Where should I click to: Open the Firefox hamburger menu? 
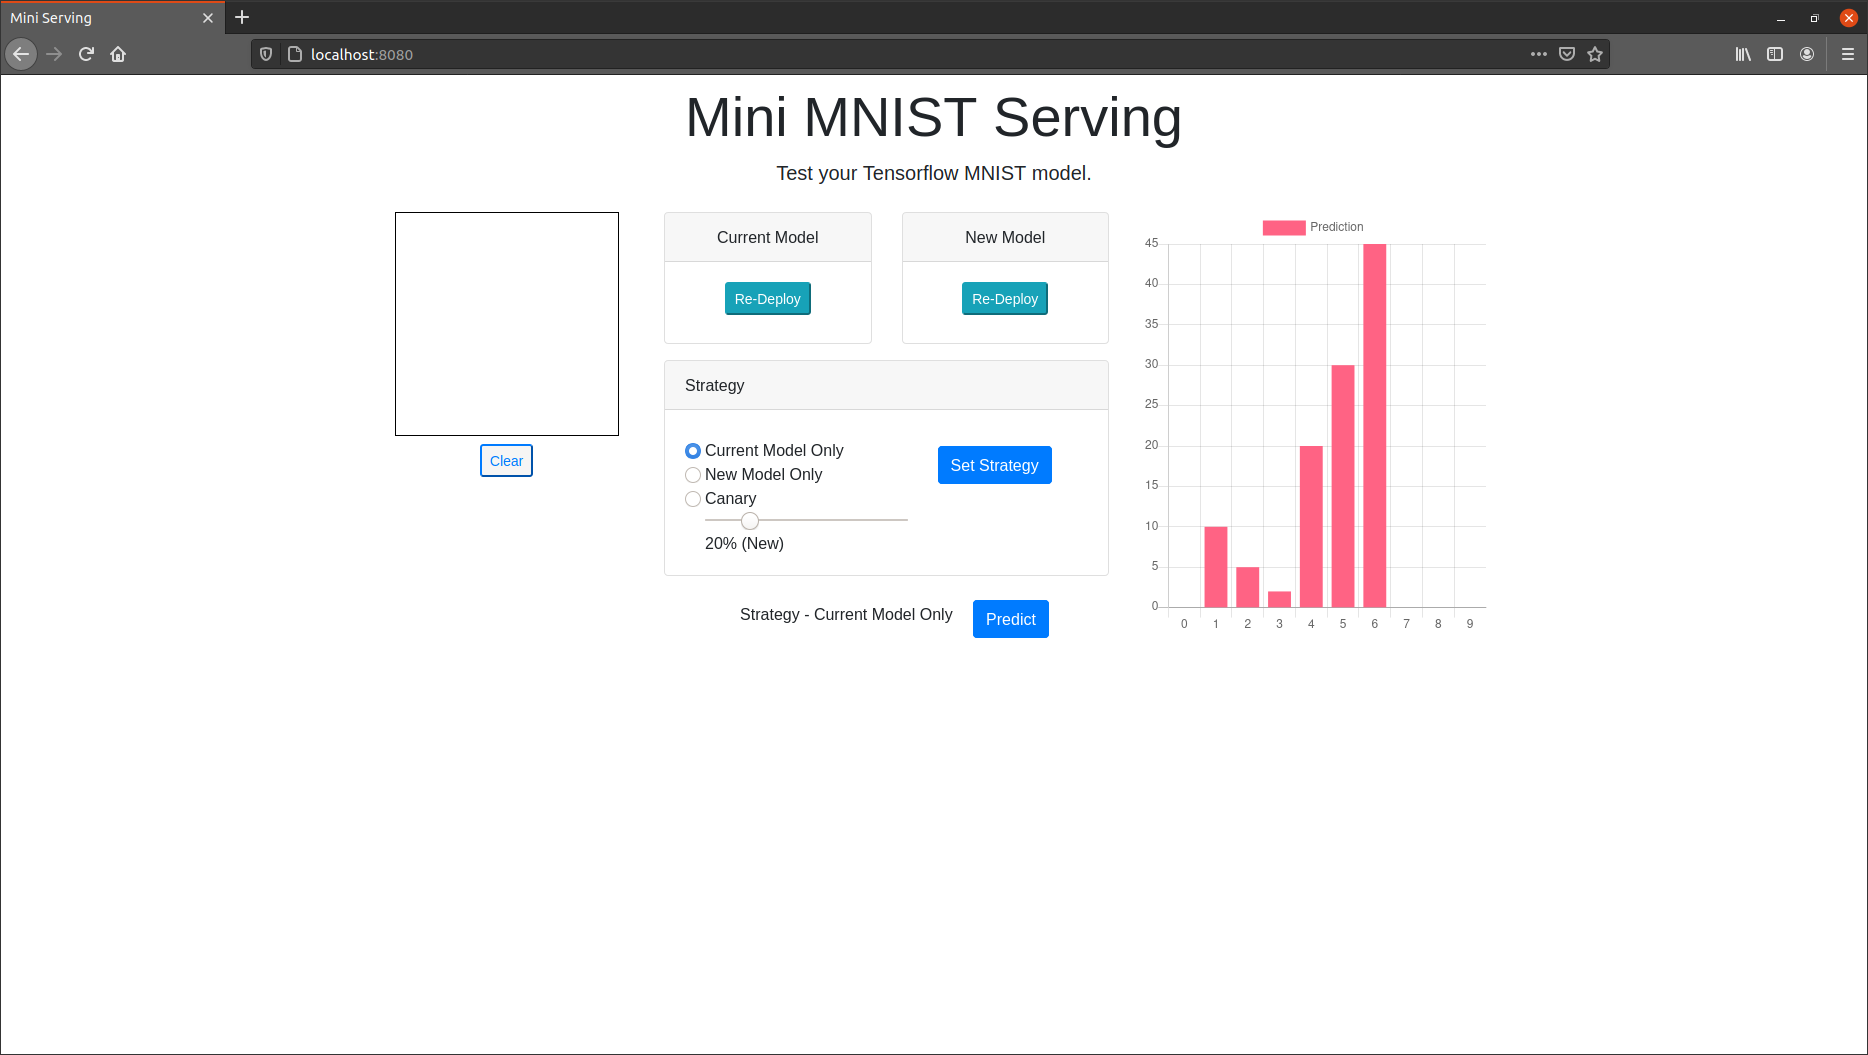pyautogui.click(x=1847, y=54)
